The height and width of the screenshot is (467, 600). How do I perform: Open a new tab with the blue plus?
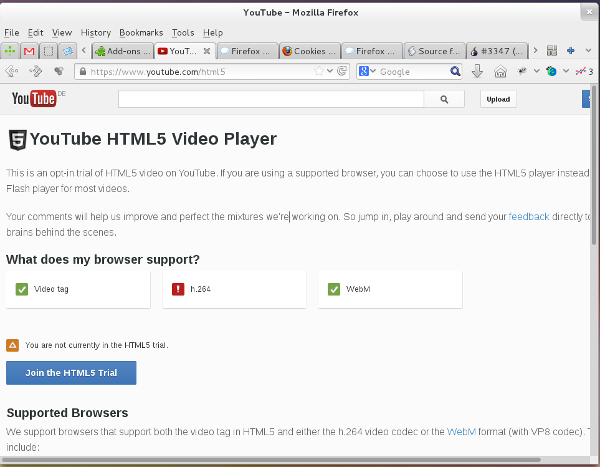[571, 51]
